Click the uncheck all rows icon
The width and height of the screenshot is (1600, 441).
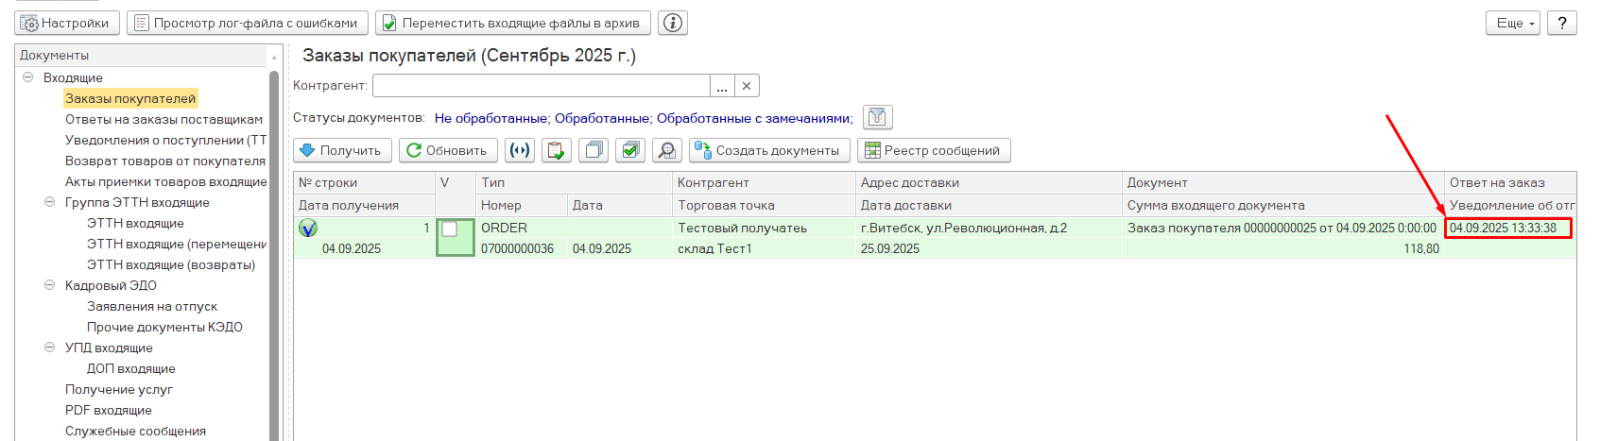coord(594,151)
